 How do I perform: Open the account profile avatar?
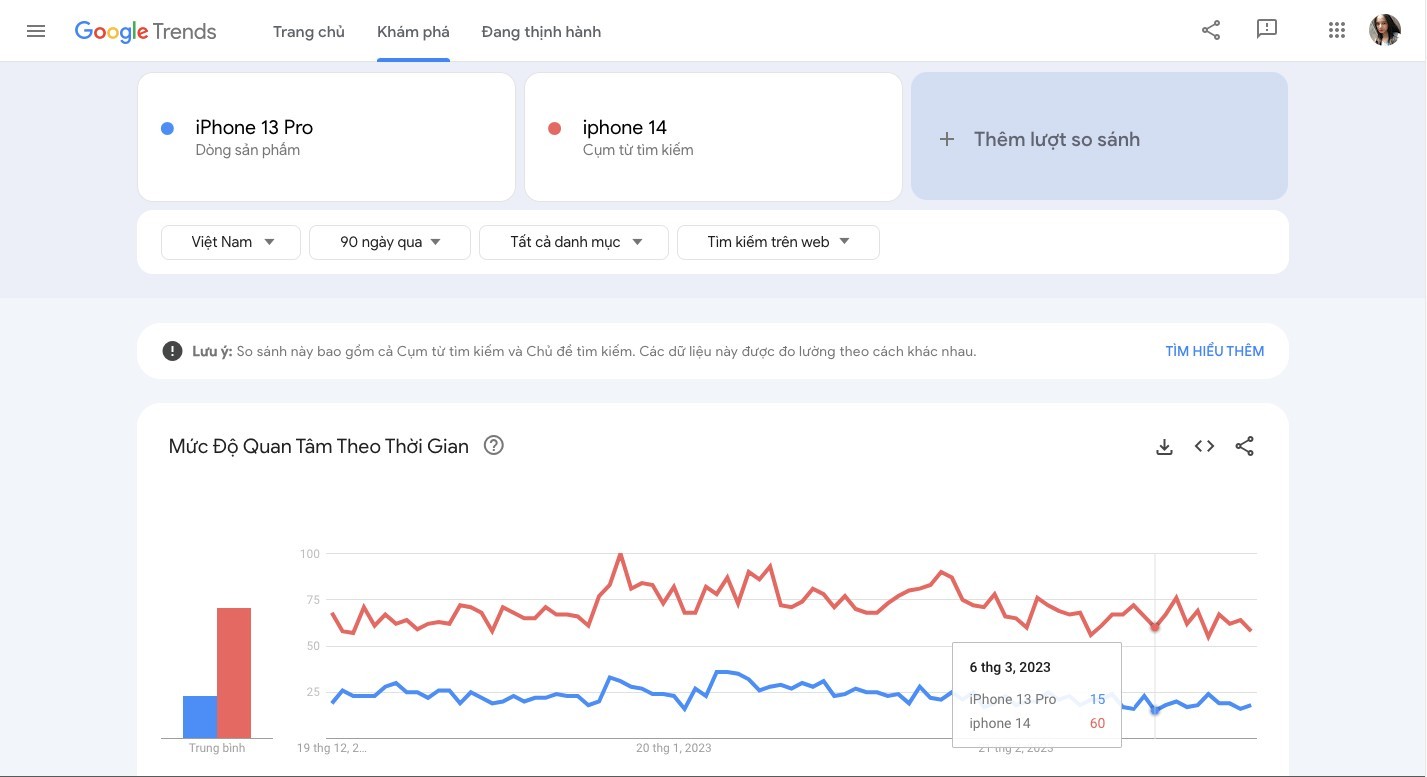pos(1385,30)
